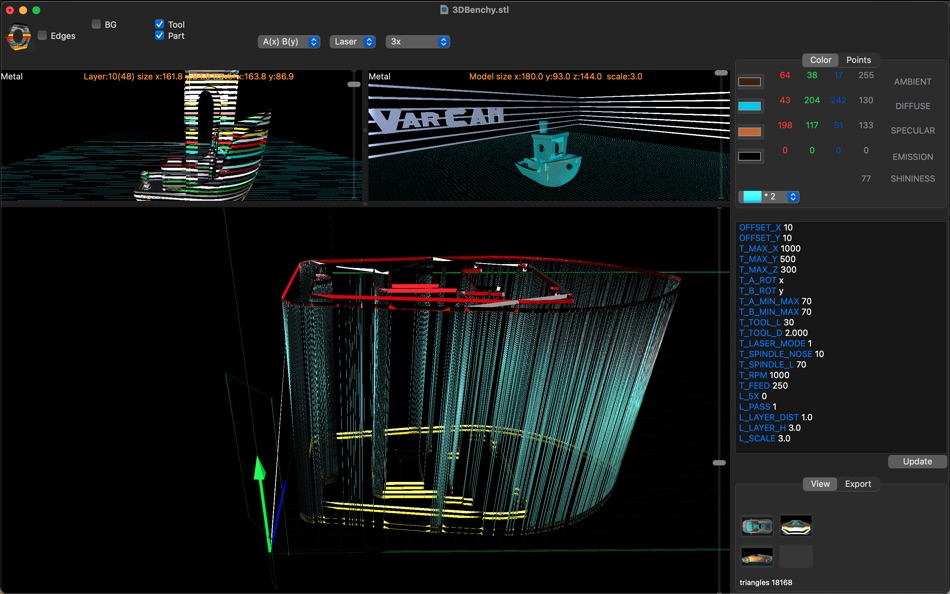The width and height of the screenshot is (950, 594).
Task: Click diffuse red value 43
Action: [785, 100]
